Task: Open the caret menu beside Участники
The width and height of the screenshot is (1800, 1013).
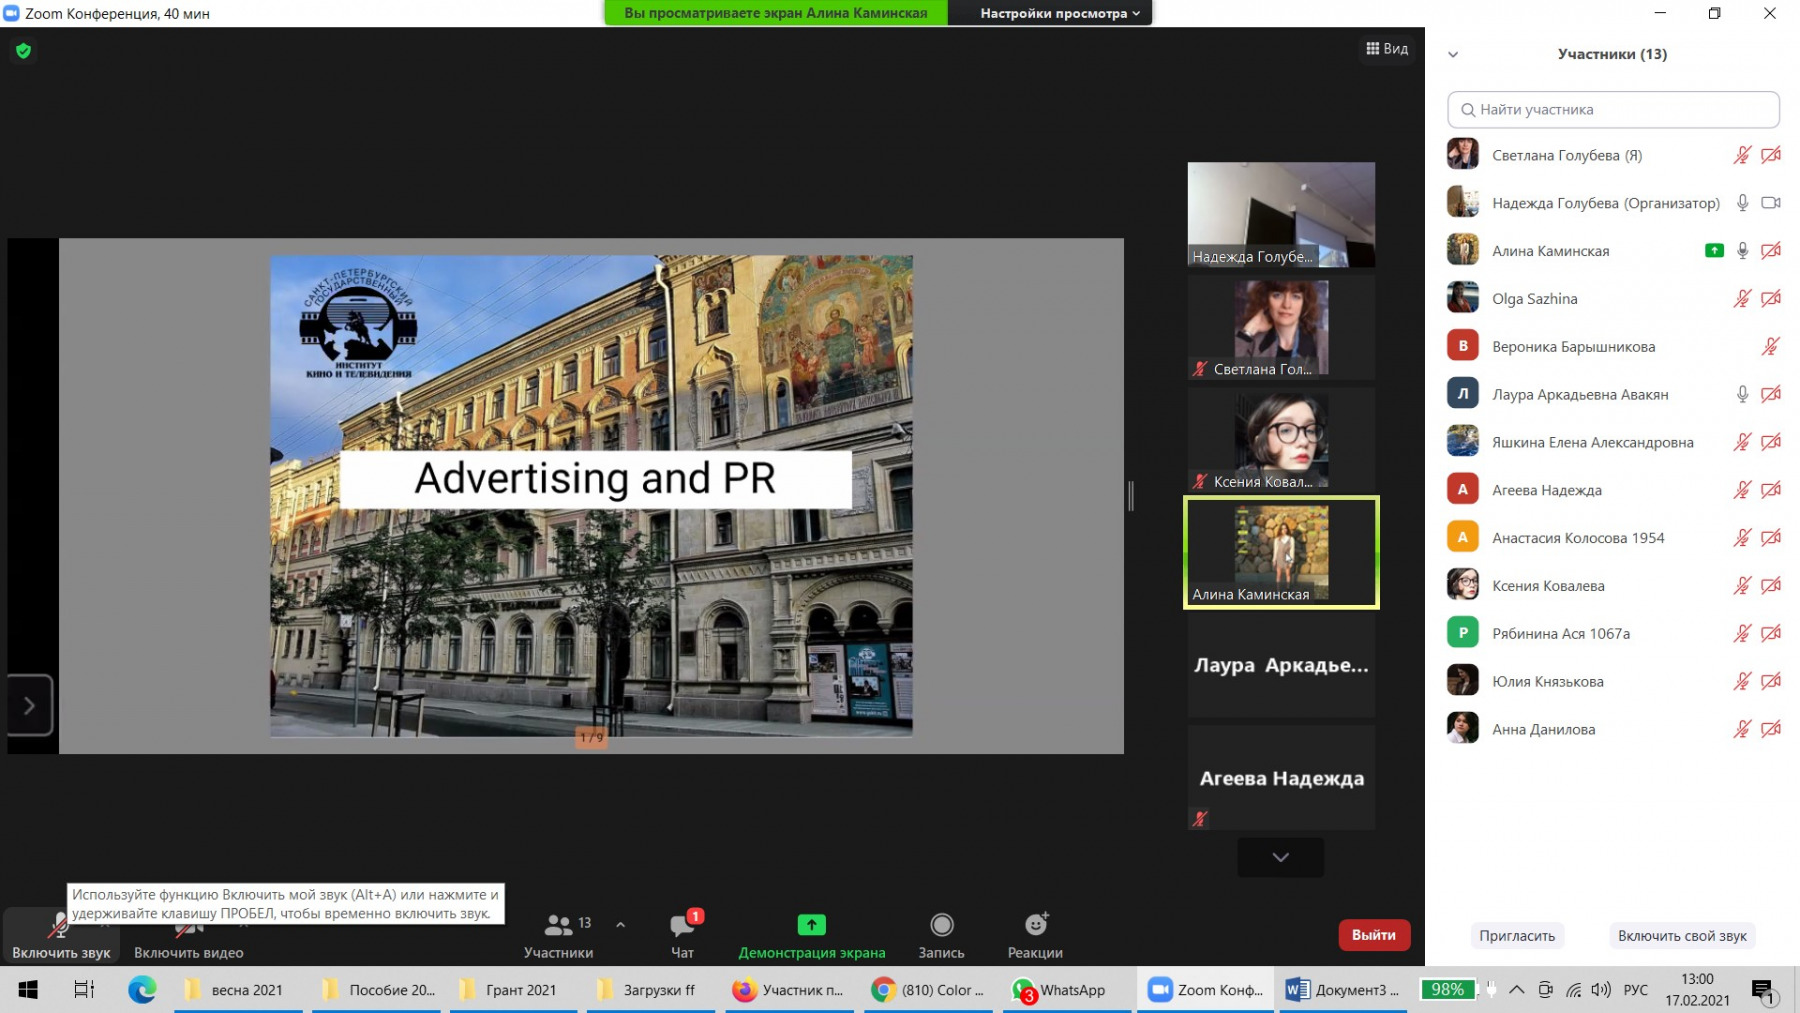Action: (x=621, y=925)
